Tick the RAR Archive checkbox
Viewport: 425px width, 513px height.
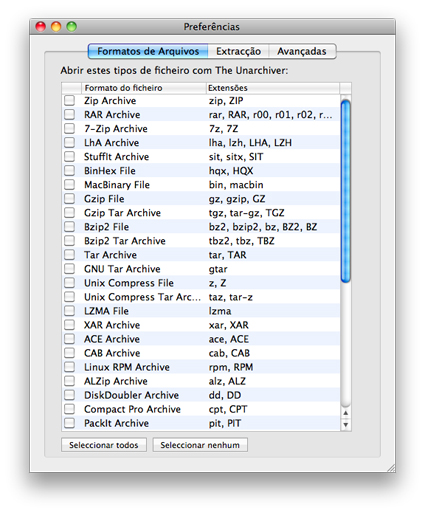69,114
